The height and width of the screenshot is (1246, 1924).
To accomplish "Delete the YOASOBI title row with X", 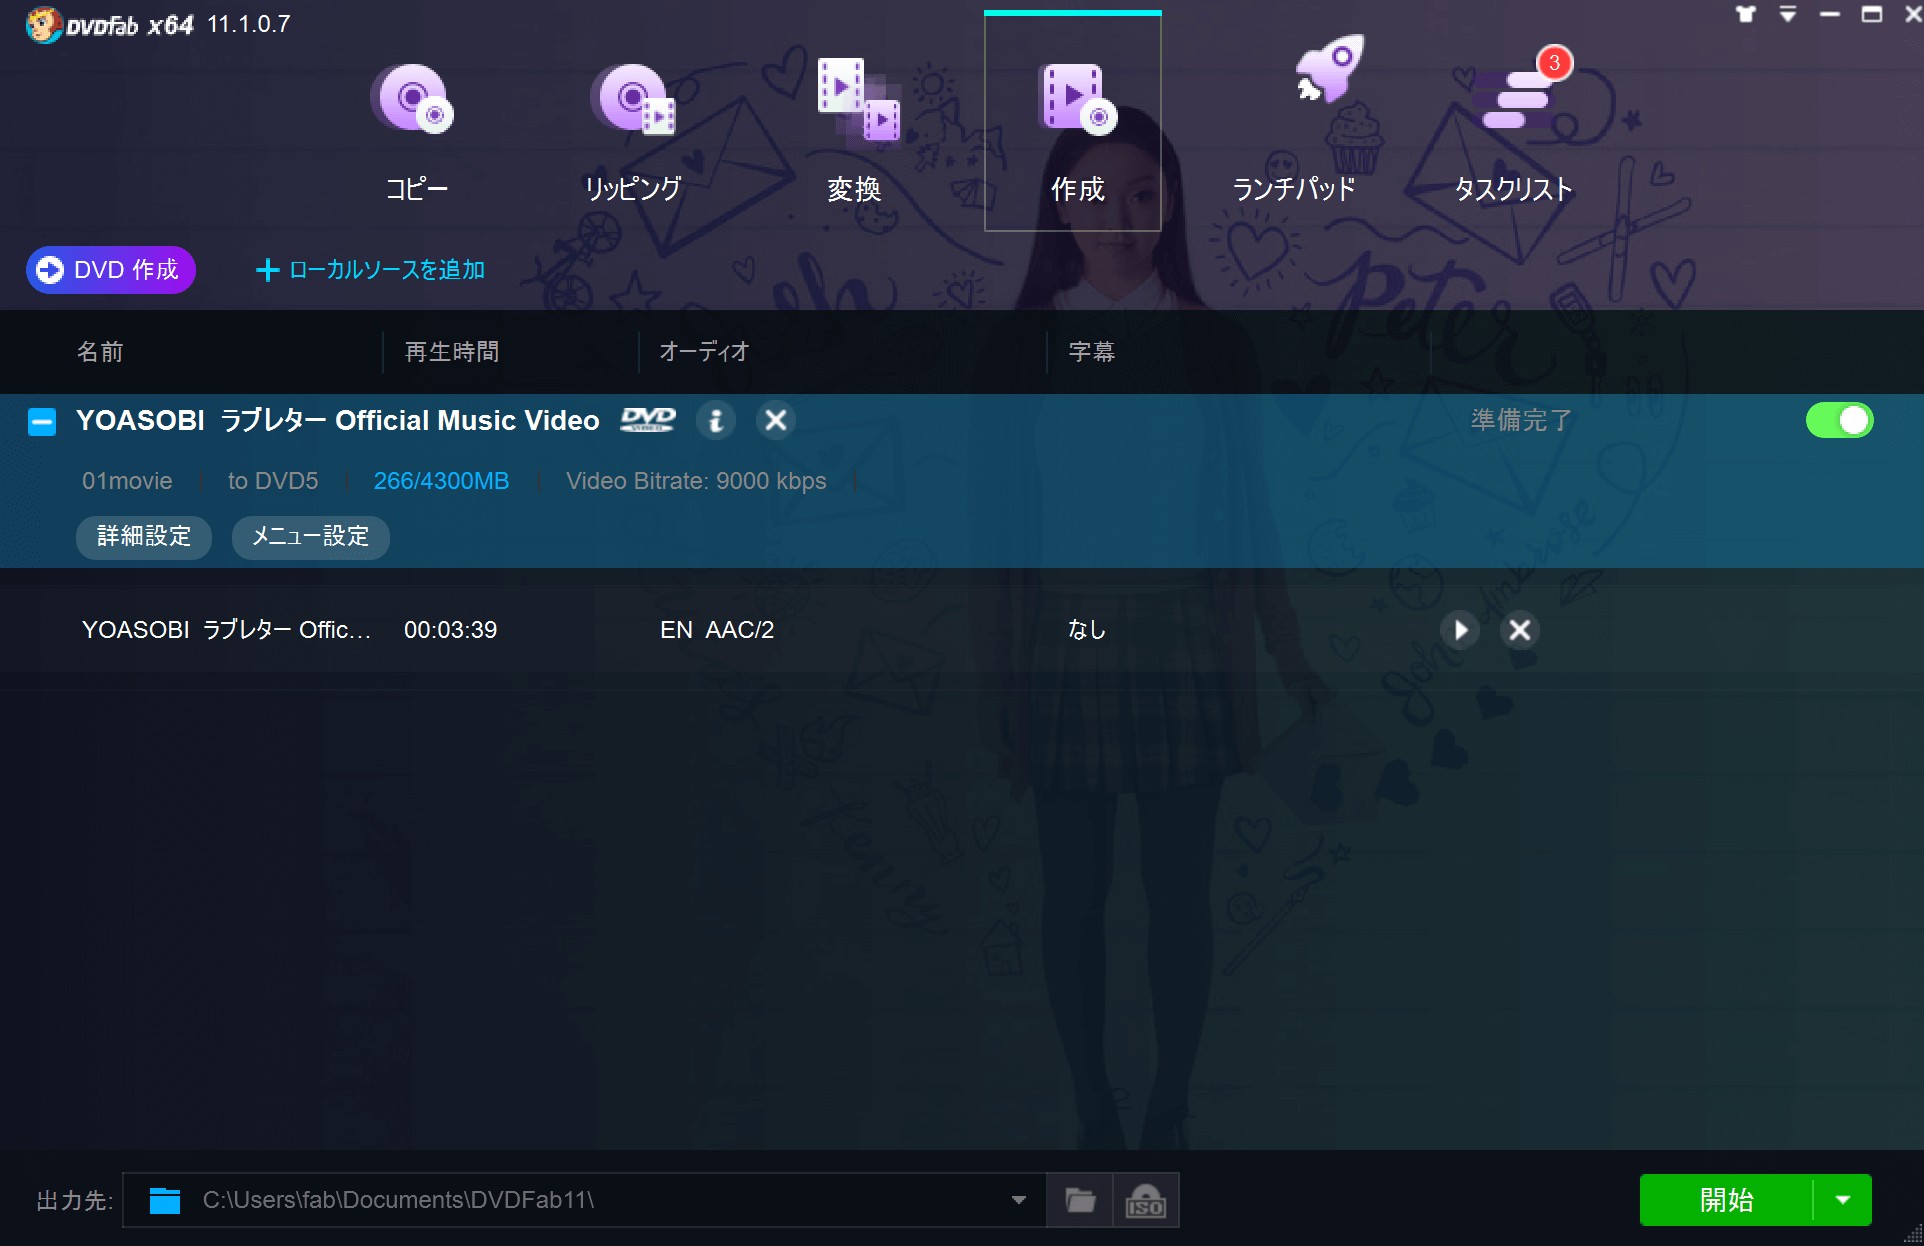I will coord(1520,630).
